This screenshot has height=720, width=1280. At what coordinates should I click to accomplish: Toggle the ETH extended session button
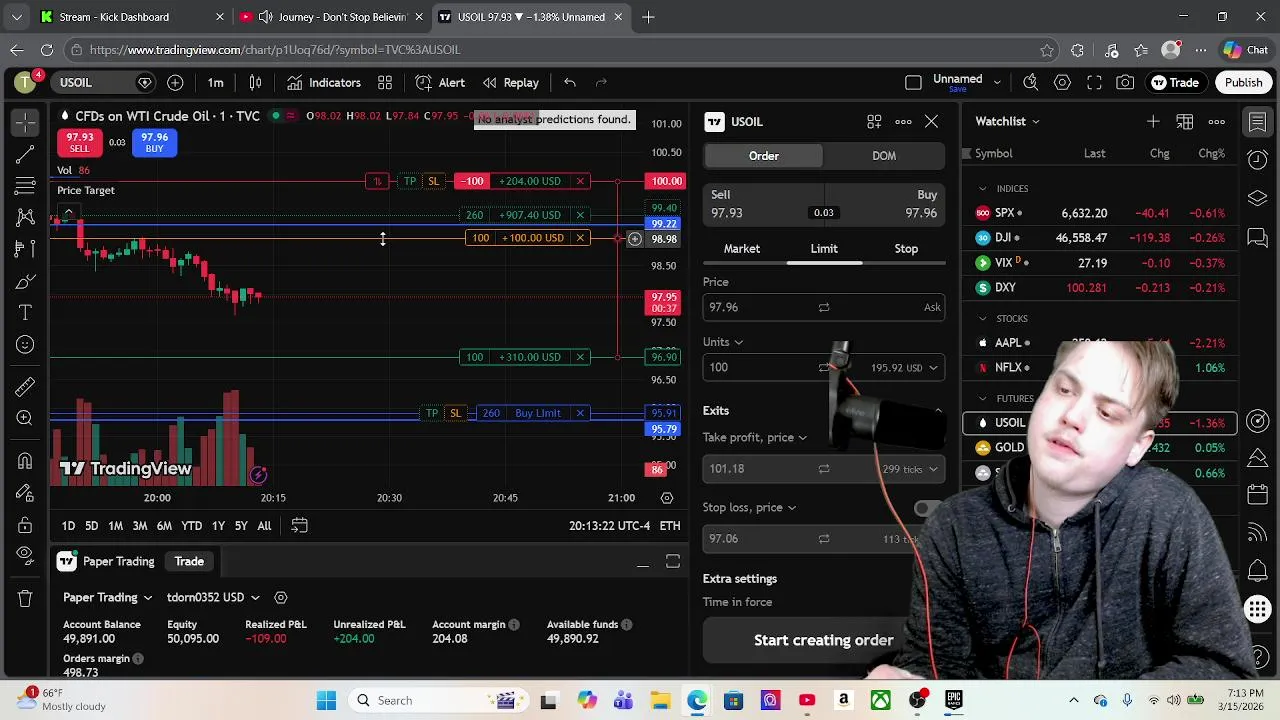pos(670,525)
